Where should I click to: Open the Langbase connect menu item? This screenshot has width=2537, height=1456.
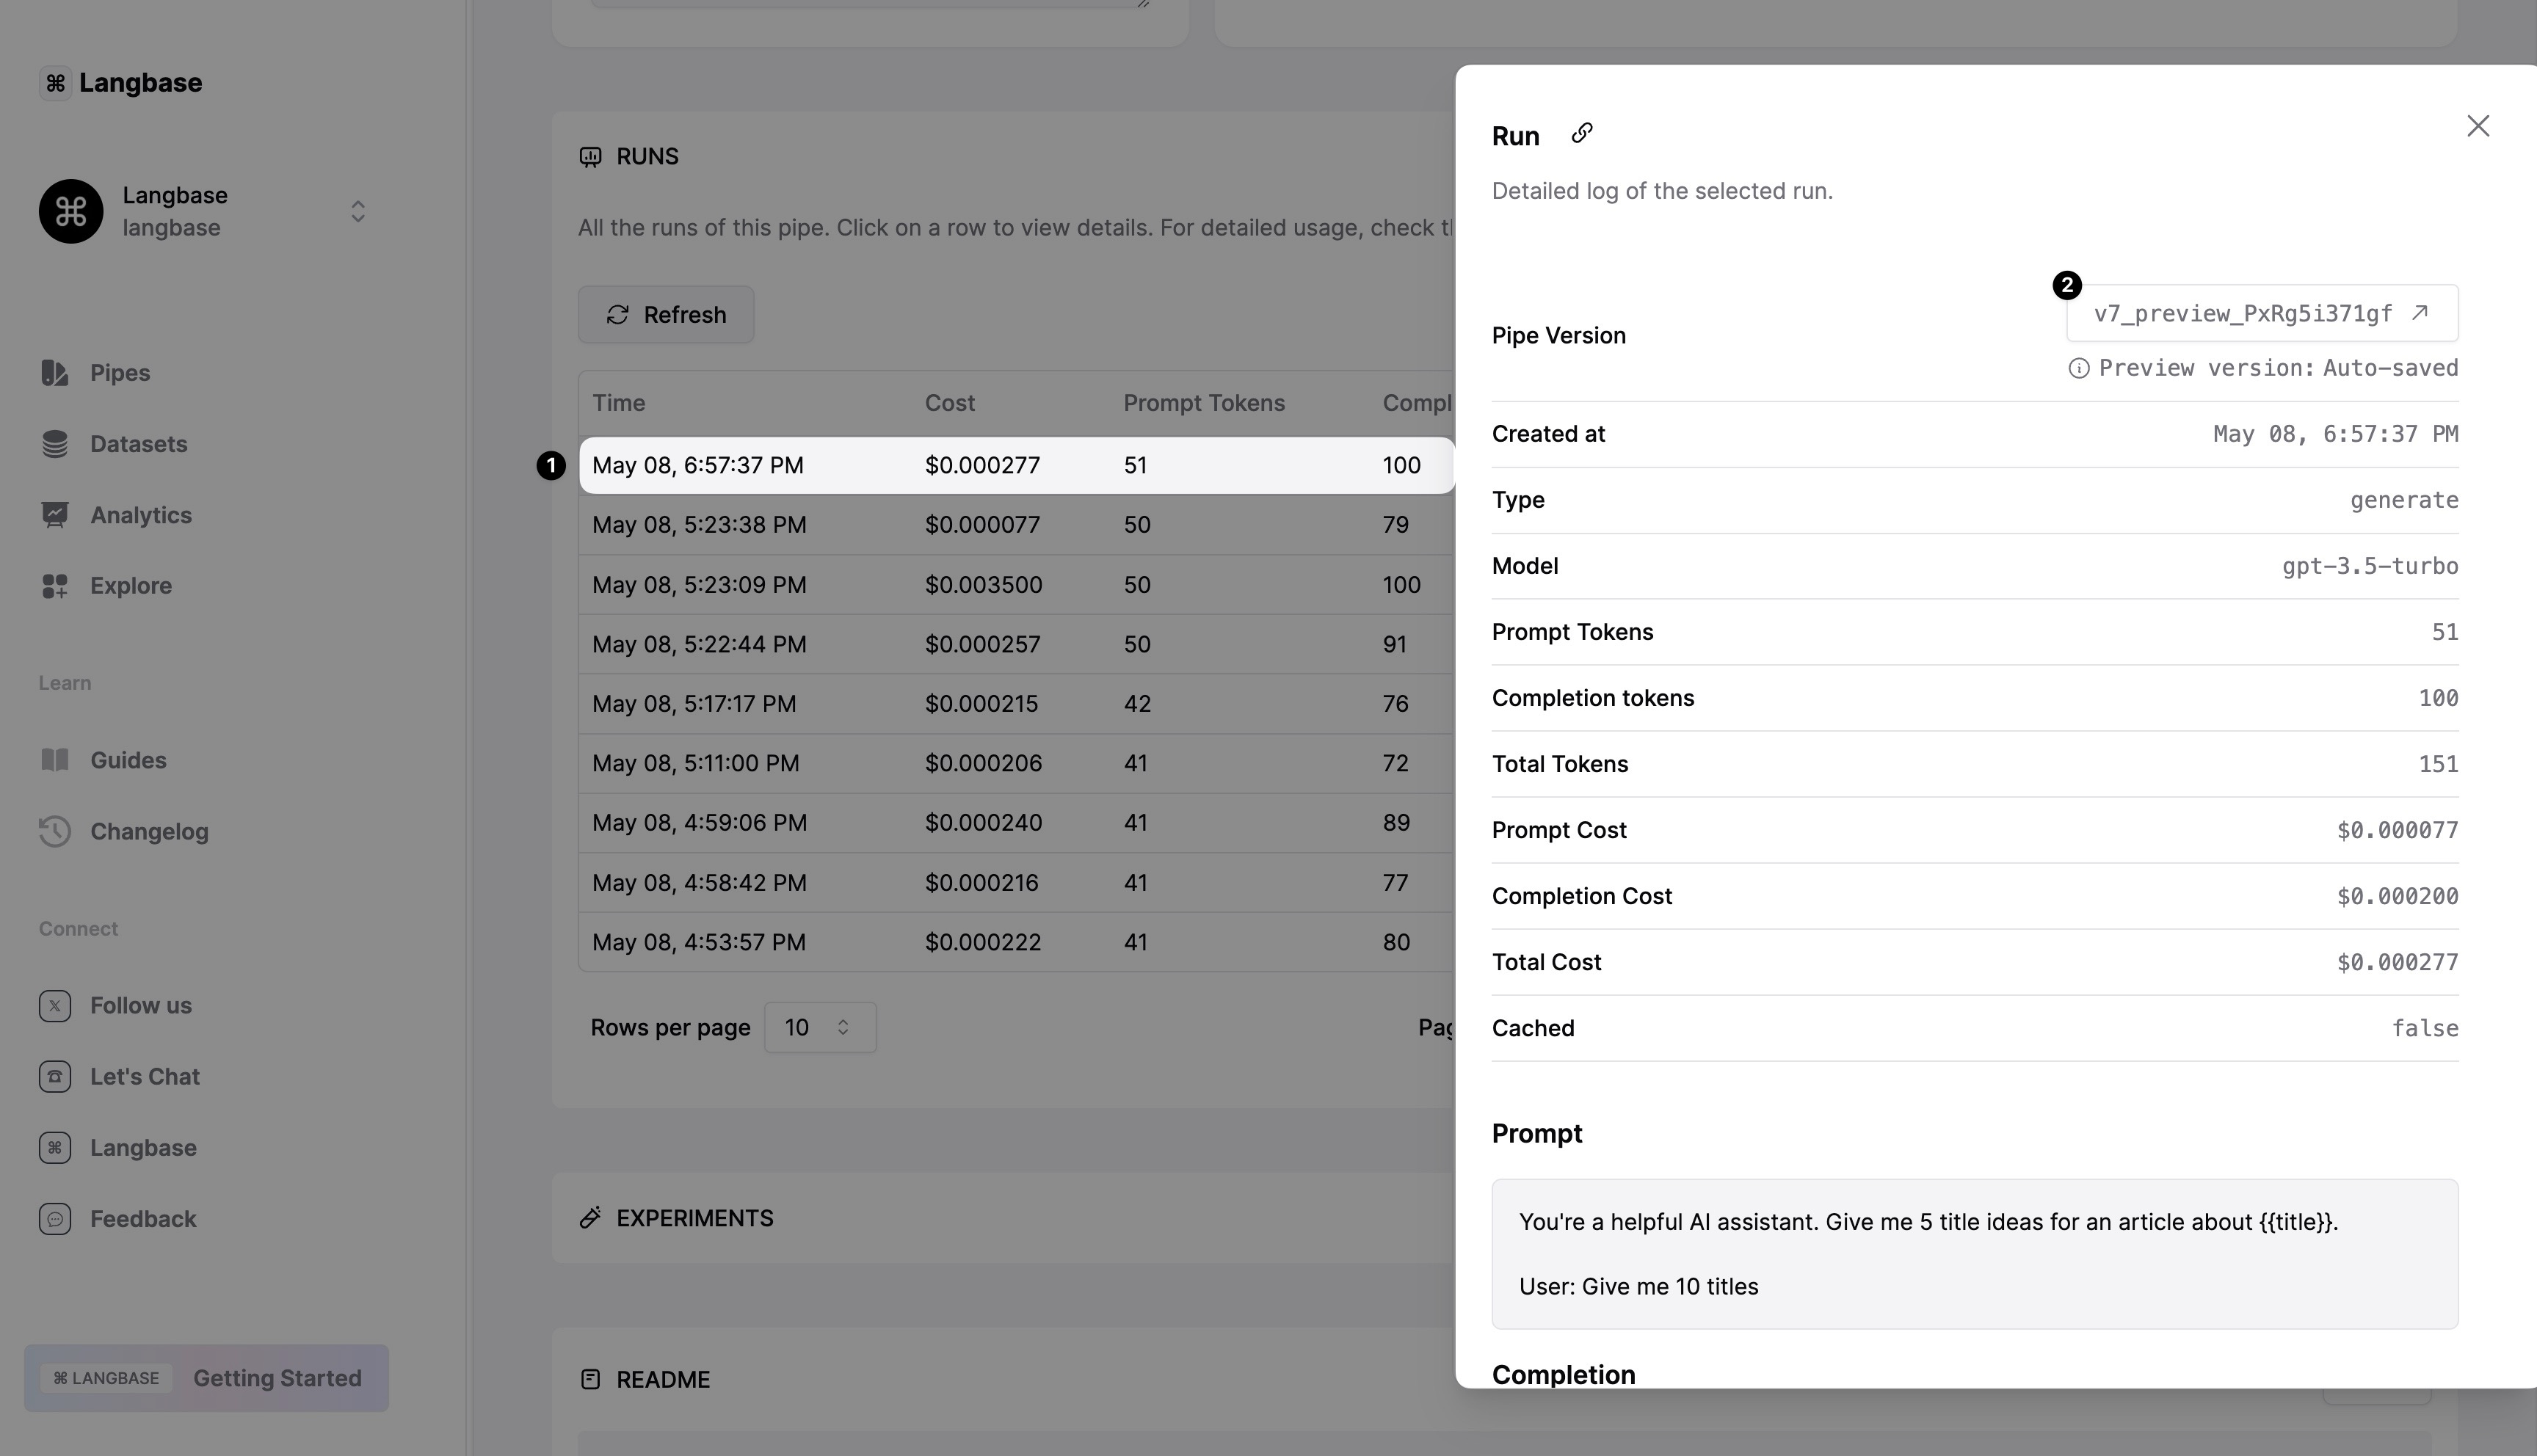click(143, 1148)
